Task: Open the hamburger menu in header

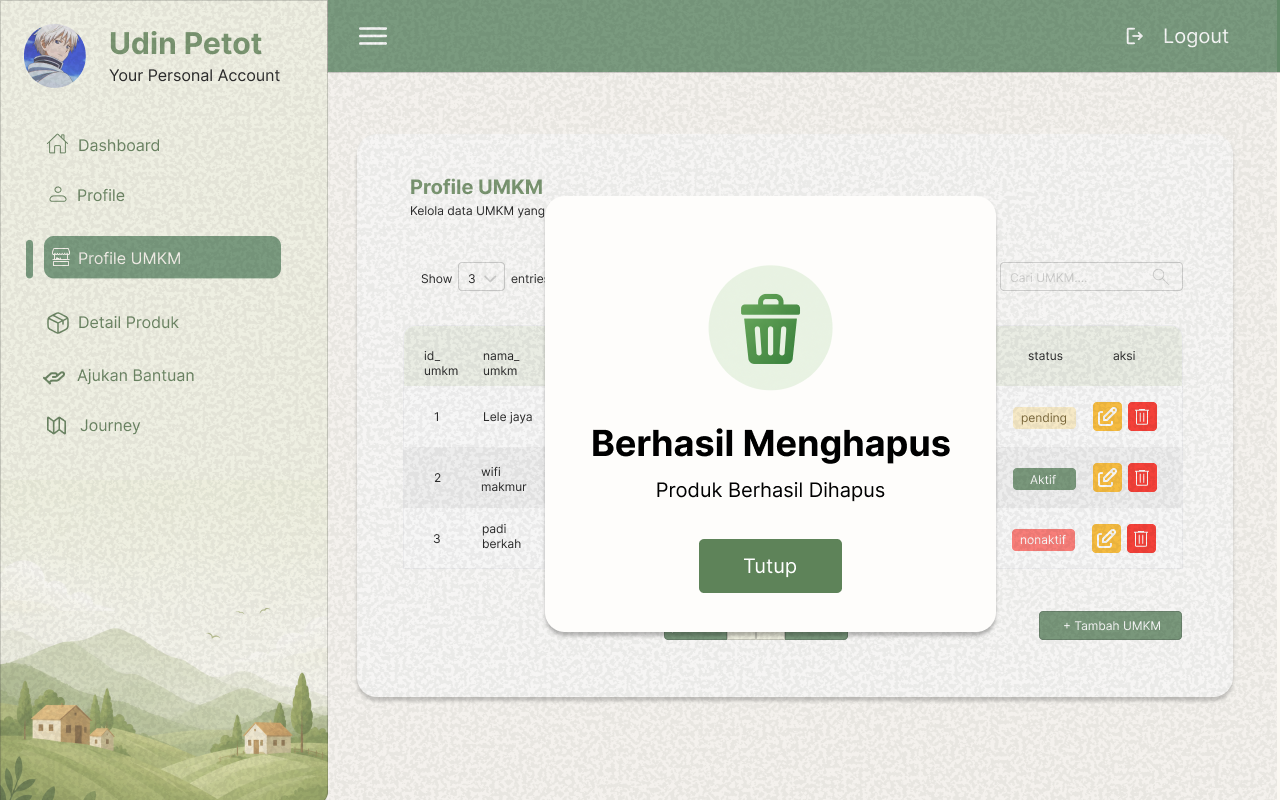Action: (x=373, y=36)
